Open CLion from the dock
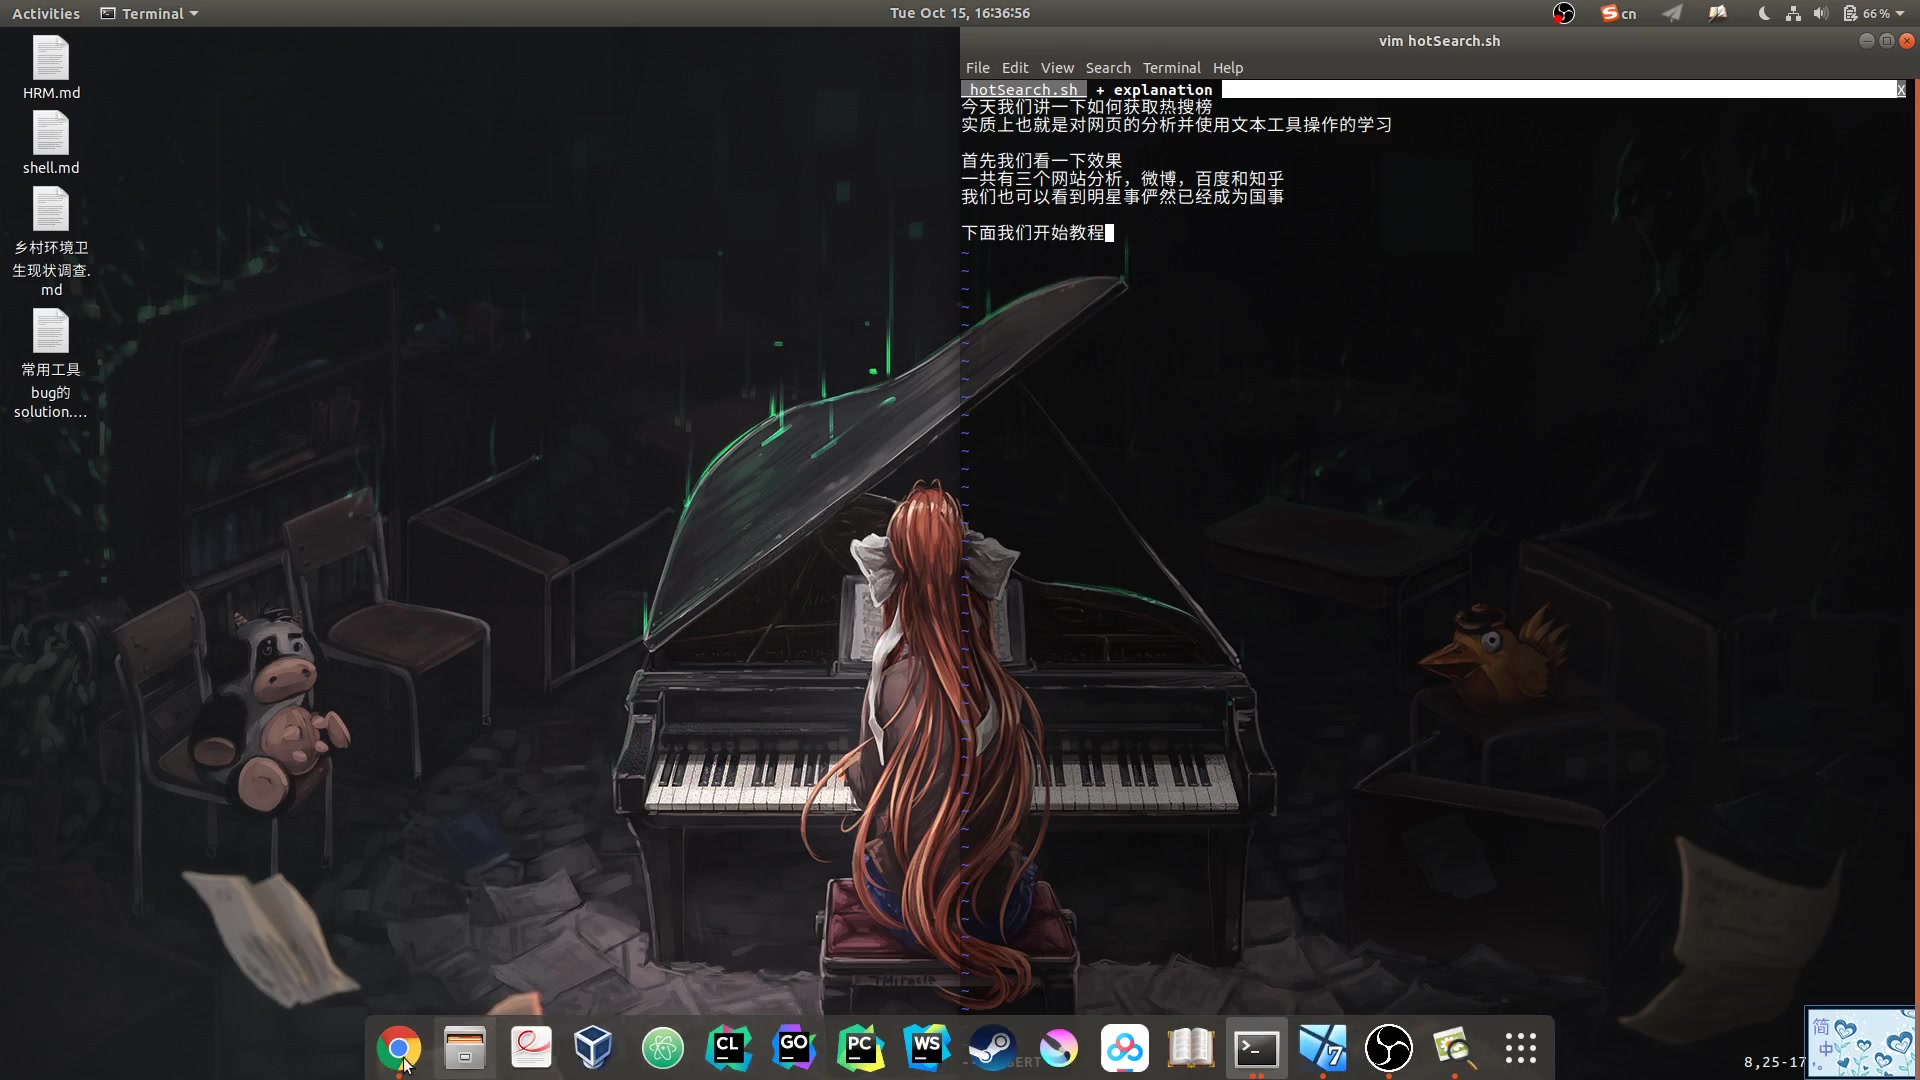Image resolution: width=1920 pixels, height=1080 pixels. click(729, 1048)
